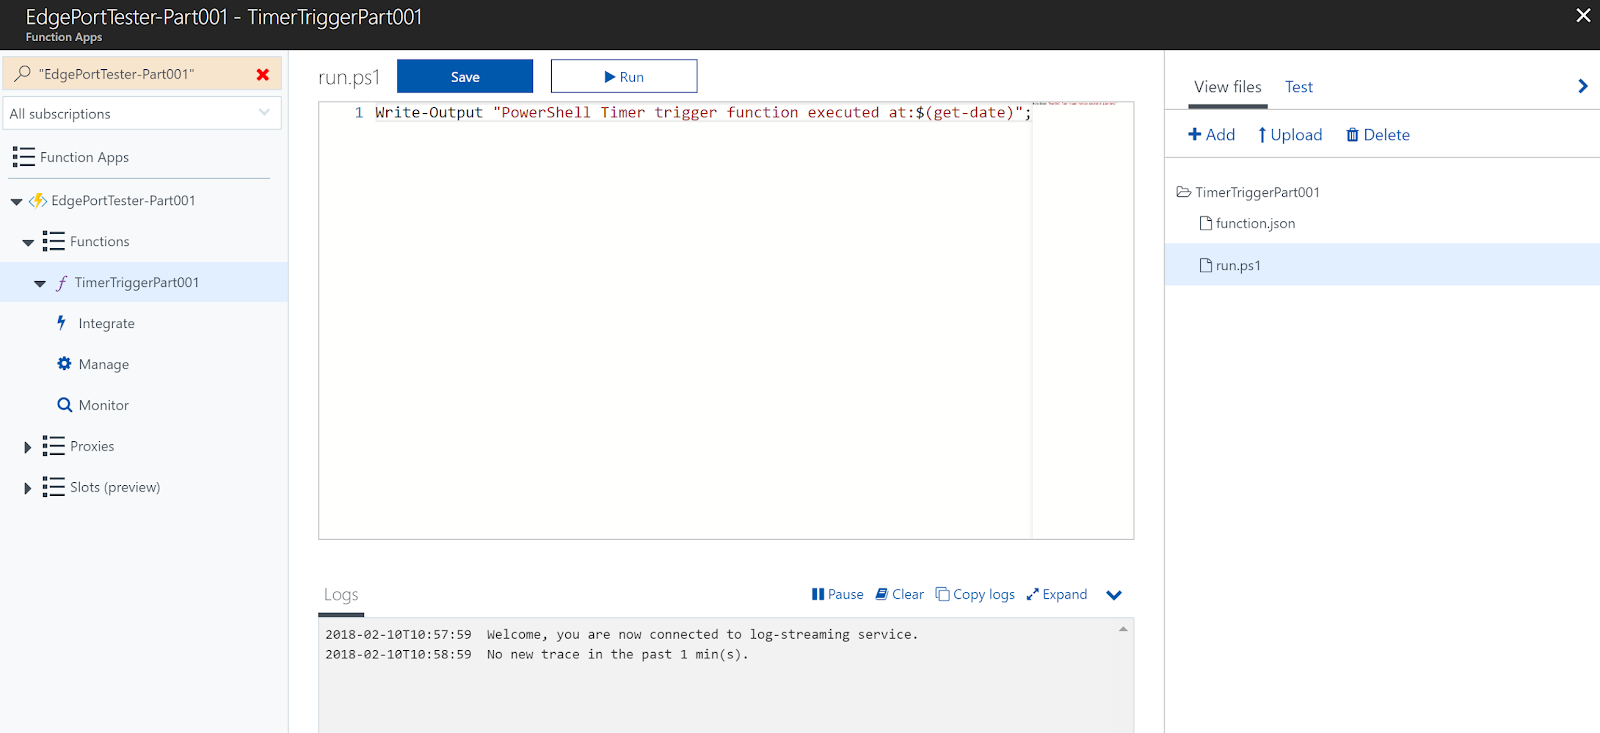The image size is (1600, 733).
Task: Click the Function Apps list icon
Action: [x=24, y=157]
